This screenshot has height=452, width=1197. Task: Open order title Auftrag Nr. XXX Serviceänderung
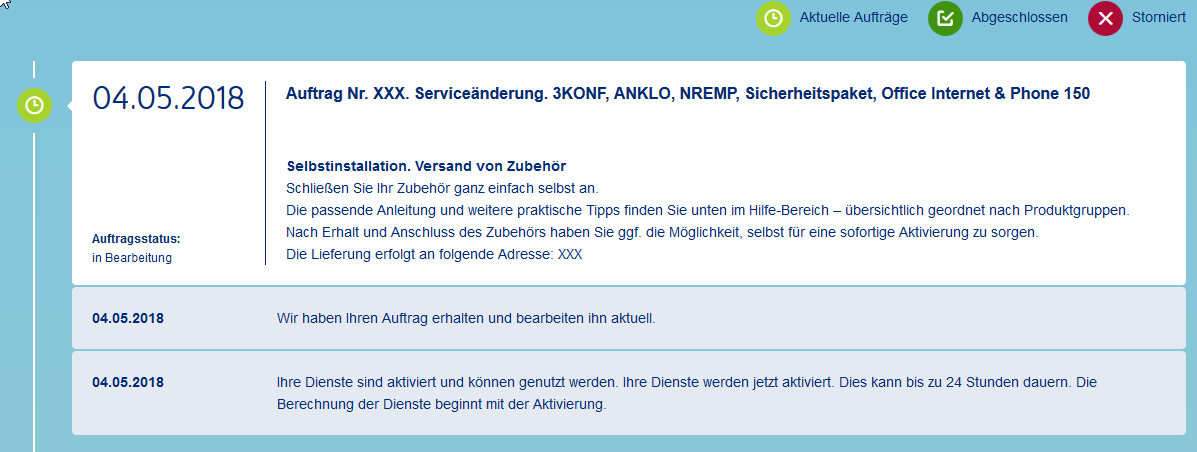[687, 93]
